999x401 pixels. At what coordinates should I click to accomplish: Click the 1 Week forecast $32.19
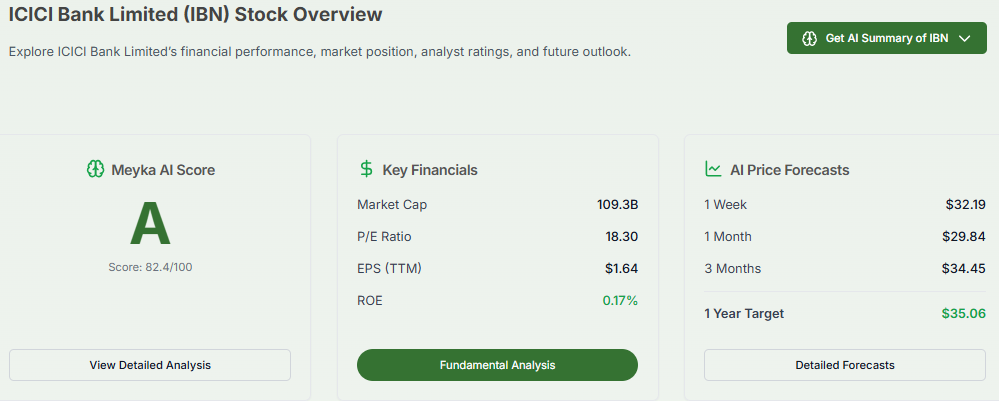tap(965, 205)
